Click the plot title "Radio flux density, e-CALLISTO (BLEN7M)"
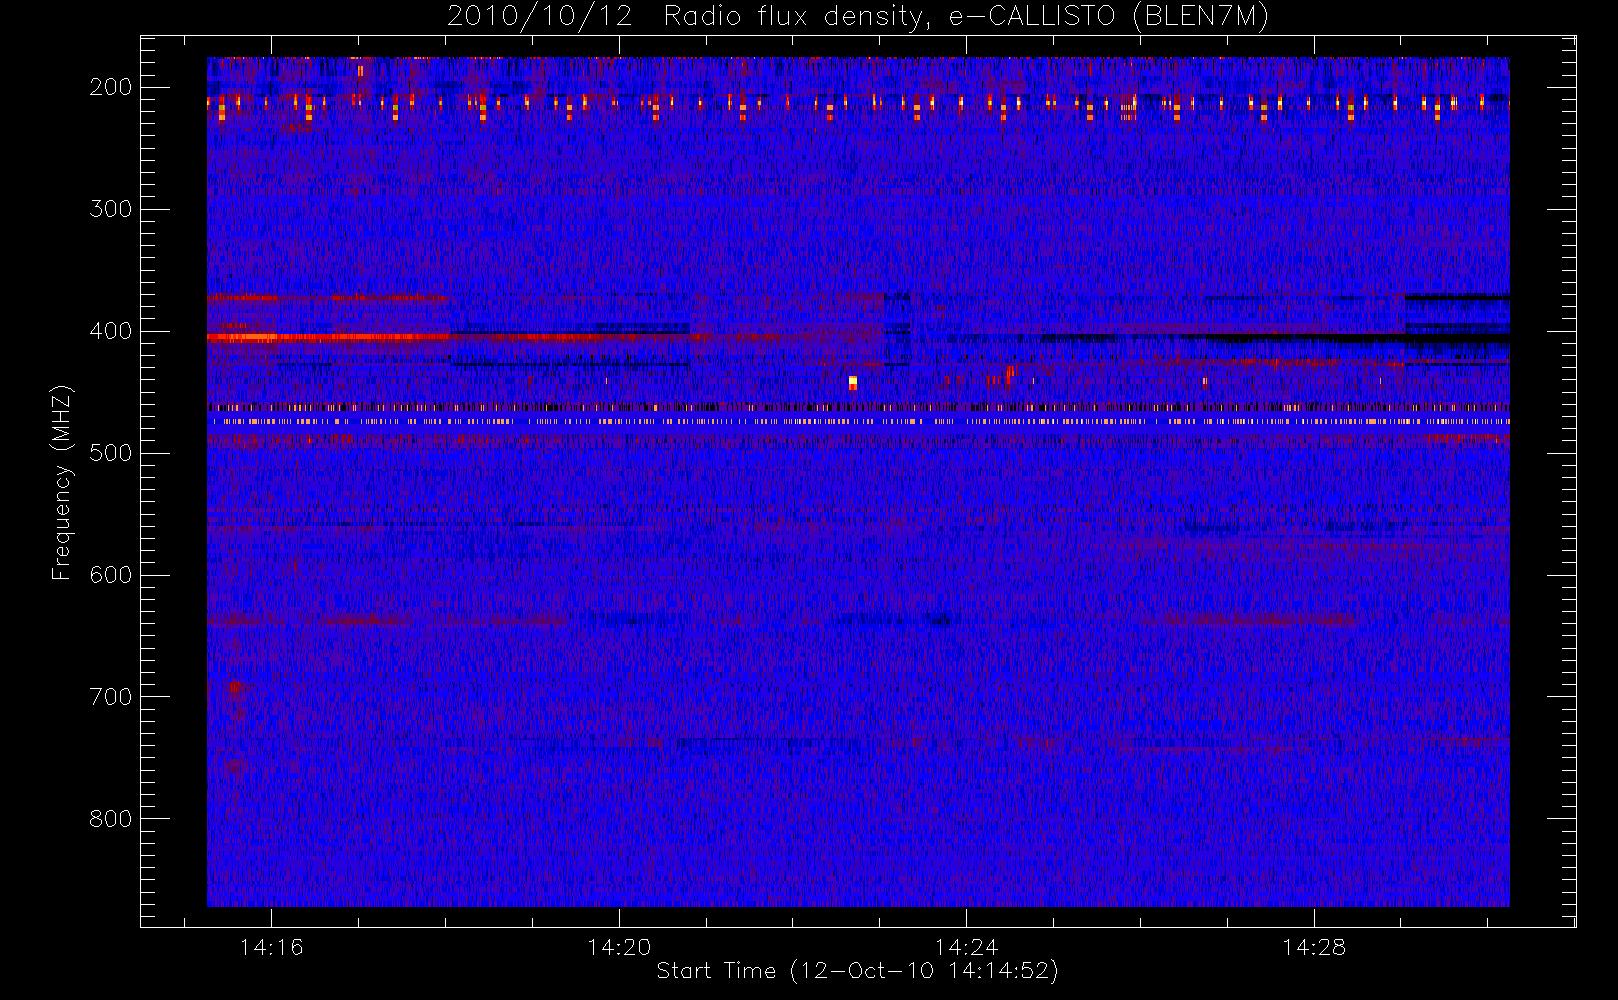 pos(965,17)
